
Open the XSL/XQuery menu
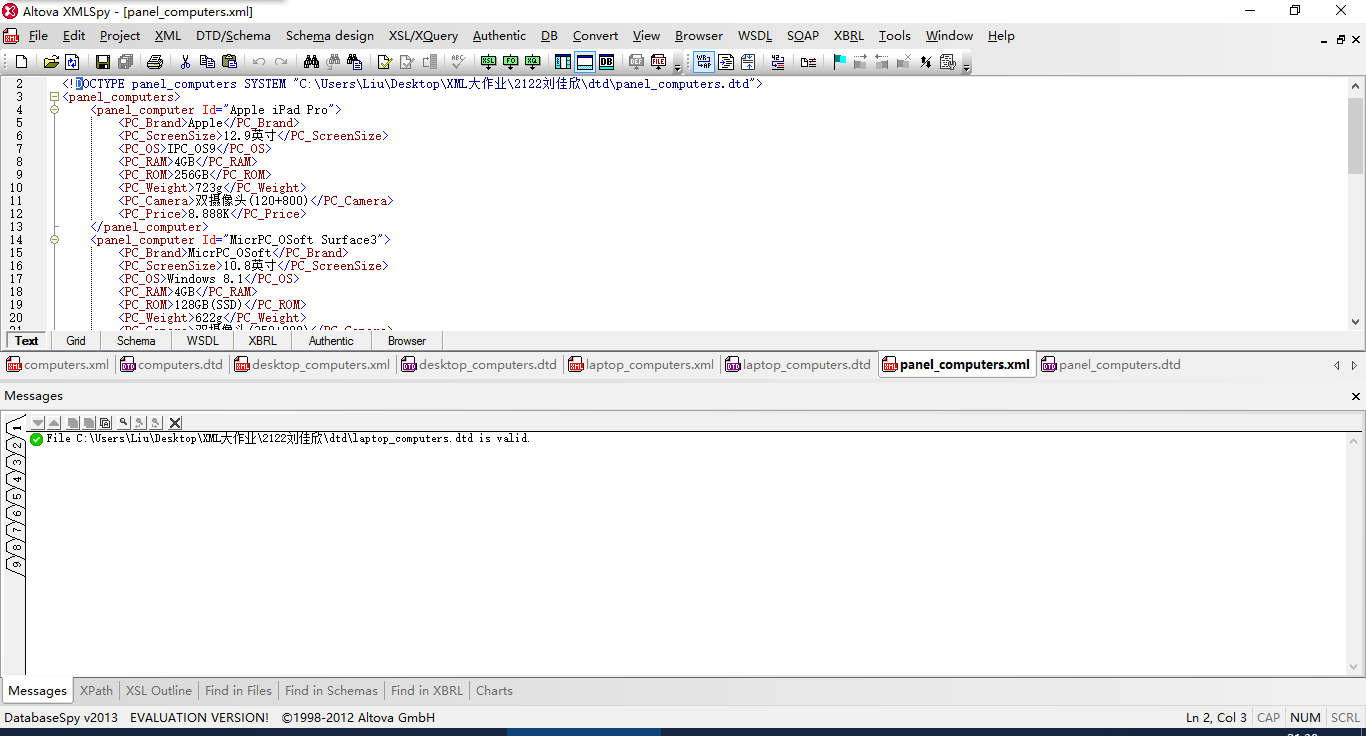pyautogui.click(x=423, y=36)
